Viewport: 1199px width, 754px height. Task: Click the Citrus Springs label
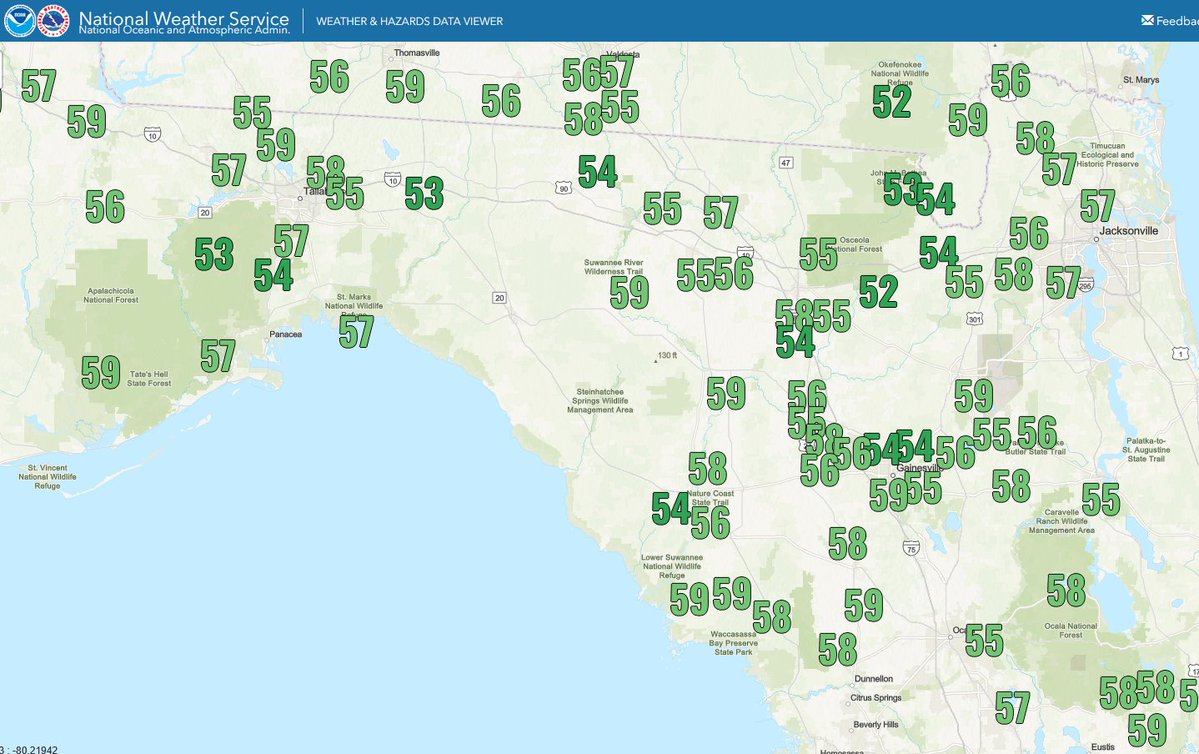(x=876, y=697)
